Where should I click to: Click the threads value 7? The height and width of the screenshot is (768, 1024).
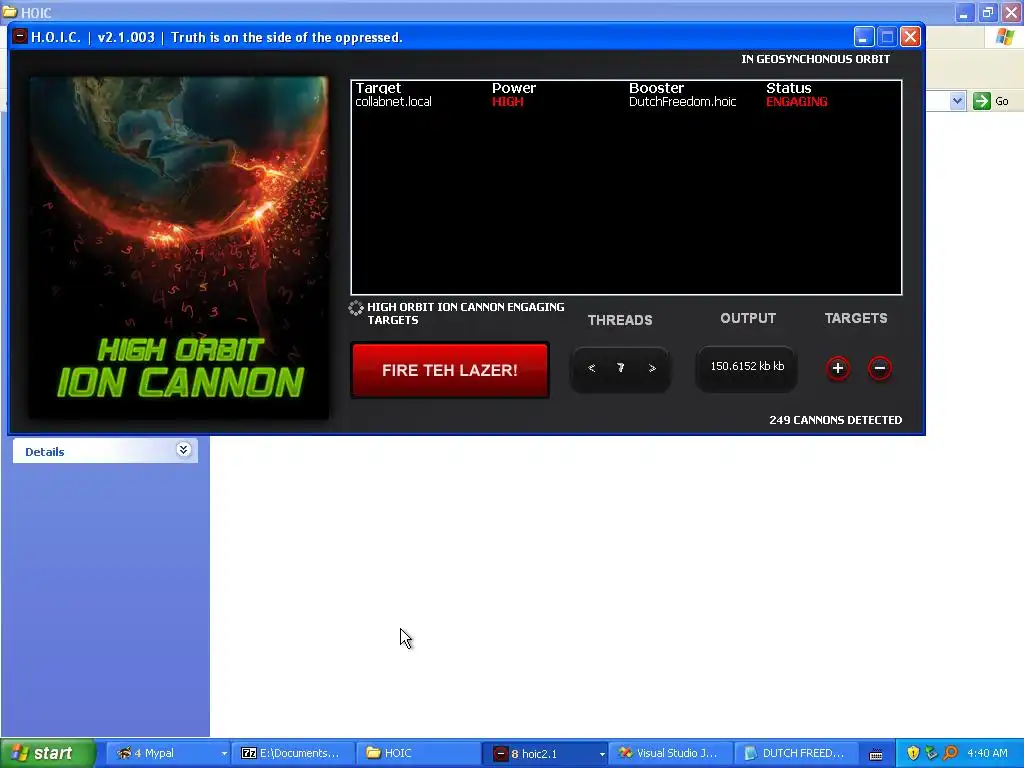point(620,368)
